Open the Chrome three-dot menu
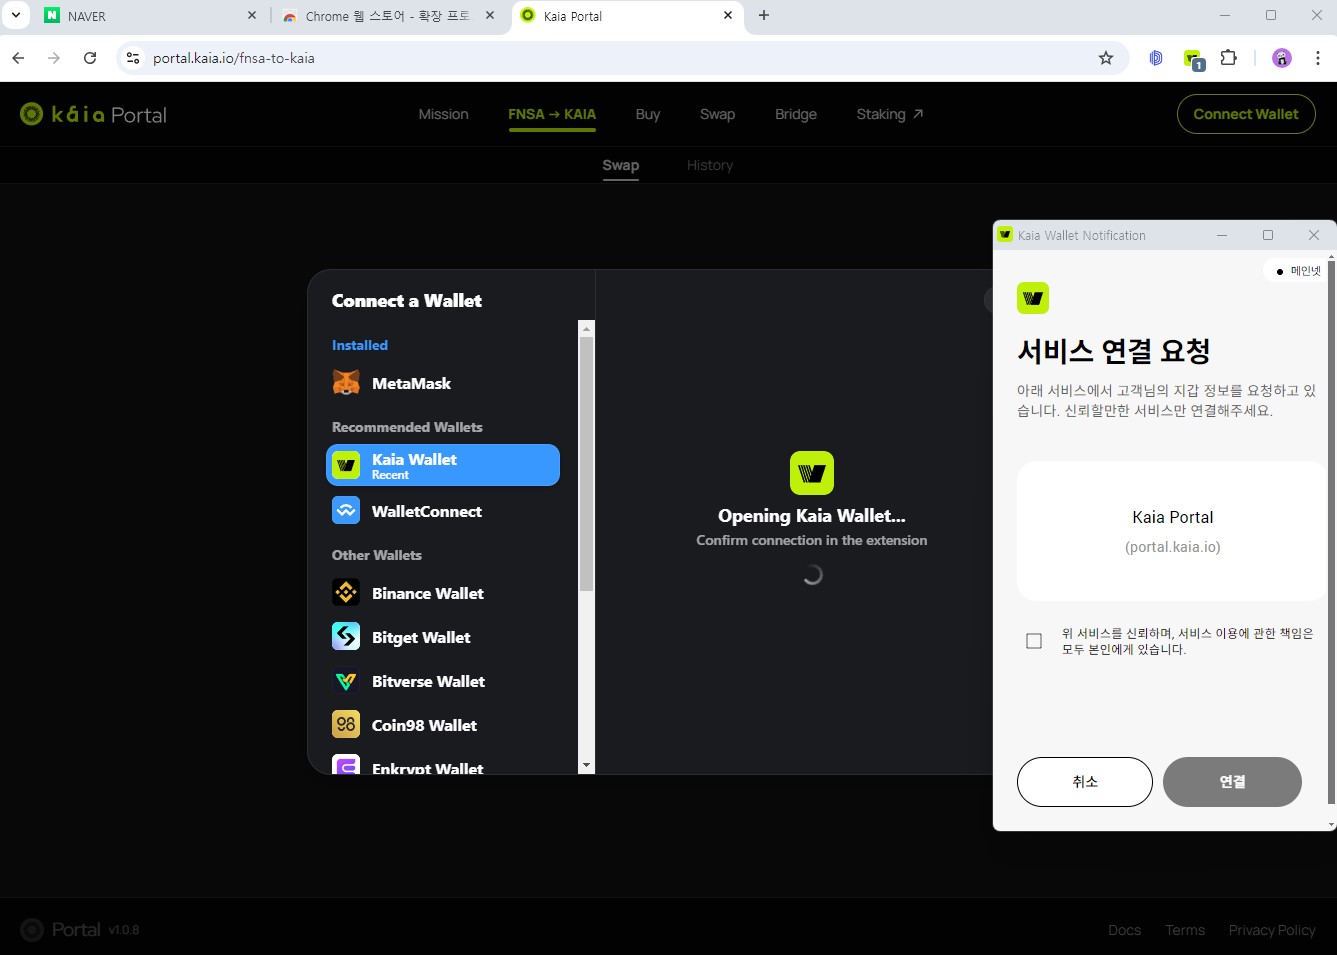 tap(1318, 58)
